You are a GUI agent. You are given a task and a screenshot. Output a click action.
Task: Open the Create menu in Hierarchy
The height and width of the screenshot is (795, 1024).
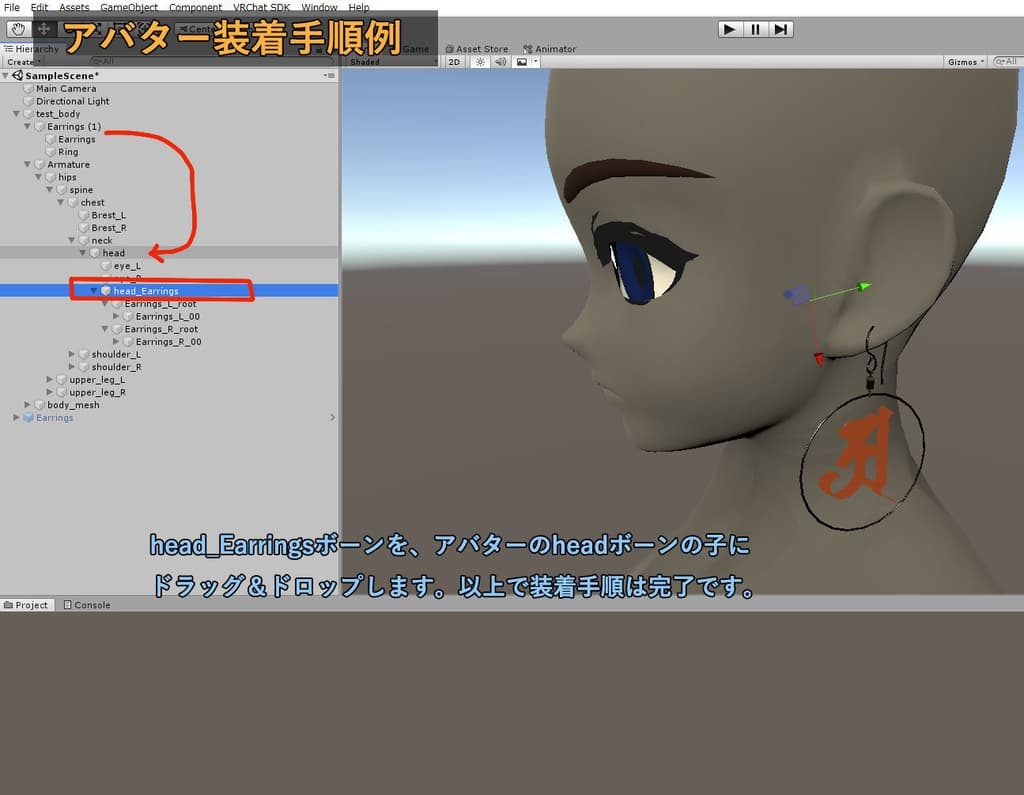[x=22, y=61]
